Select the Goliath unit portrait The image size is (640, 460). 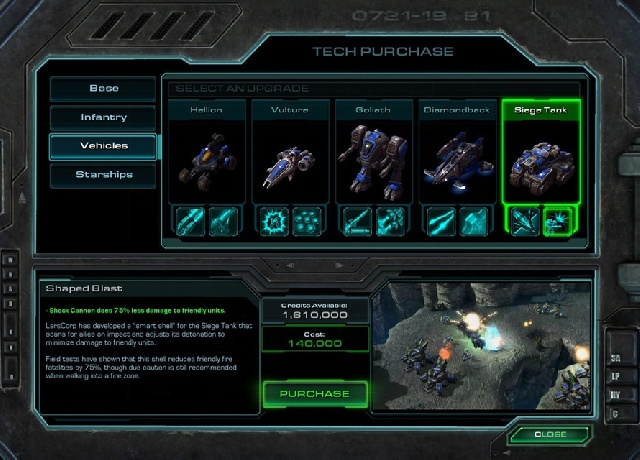[373, 161]
